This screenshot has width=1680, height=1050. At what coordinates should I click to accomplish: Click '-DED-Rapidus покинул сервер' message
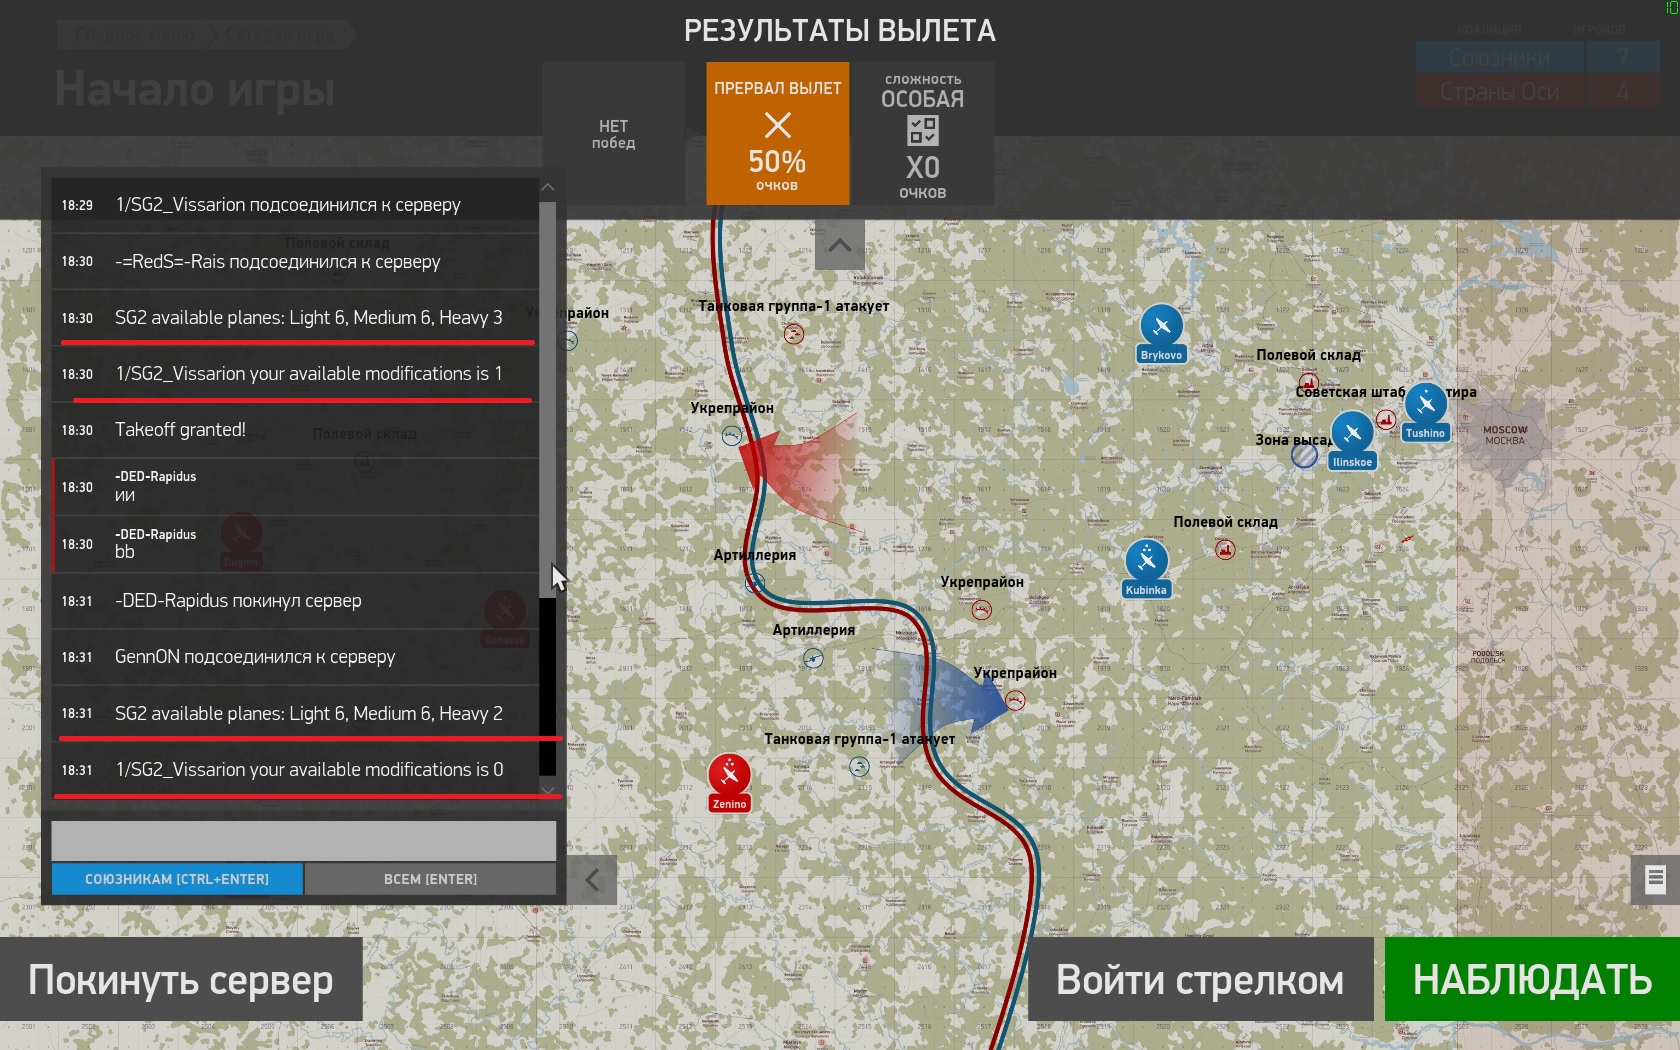(296, 601)
